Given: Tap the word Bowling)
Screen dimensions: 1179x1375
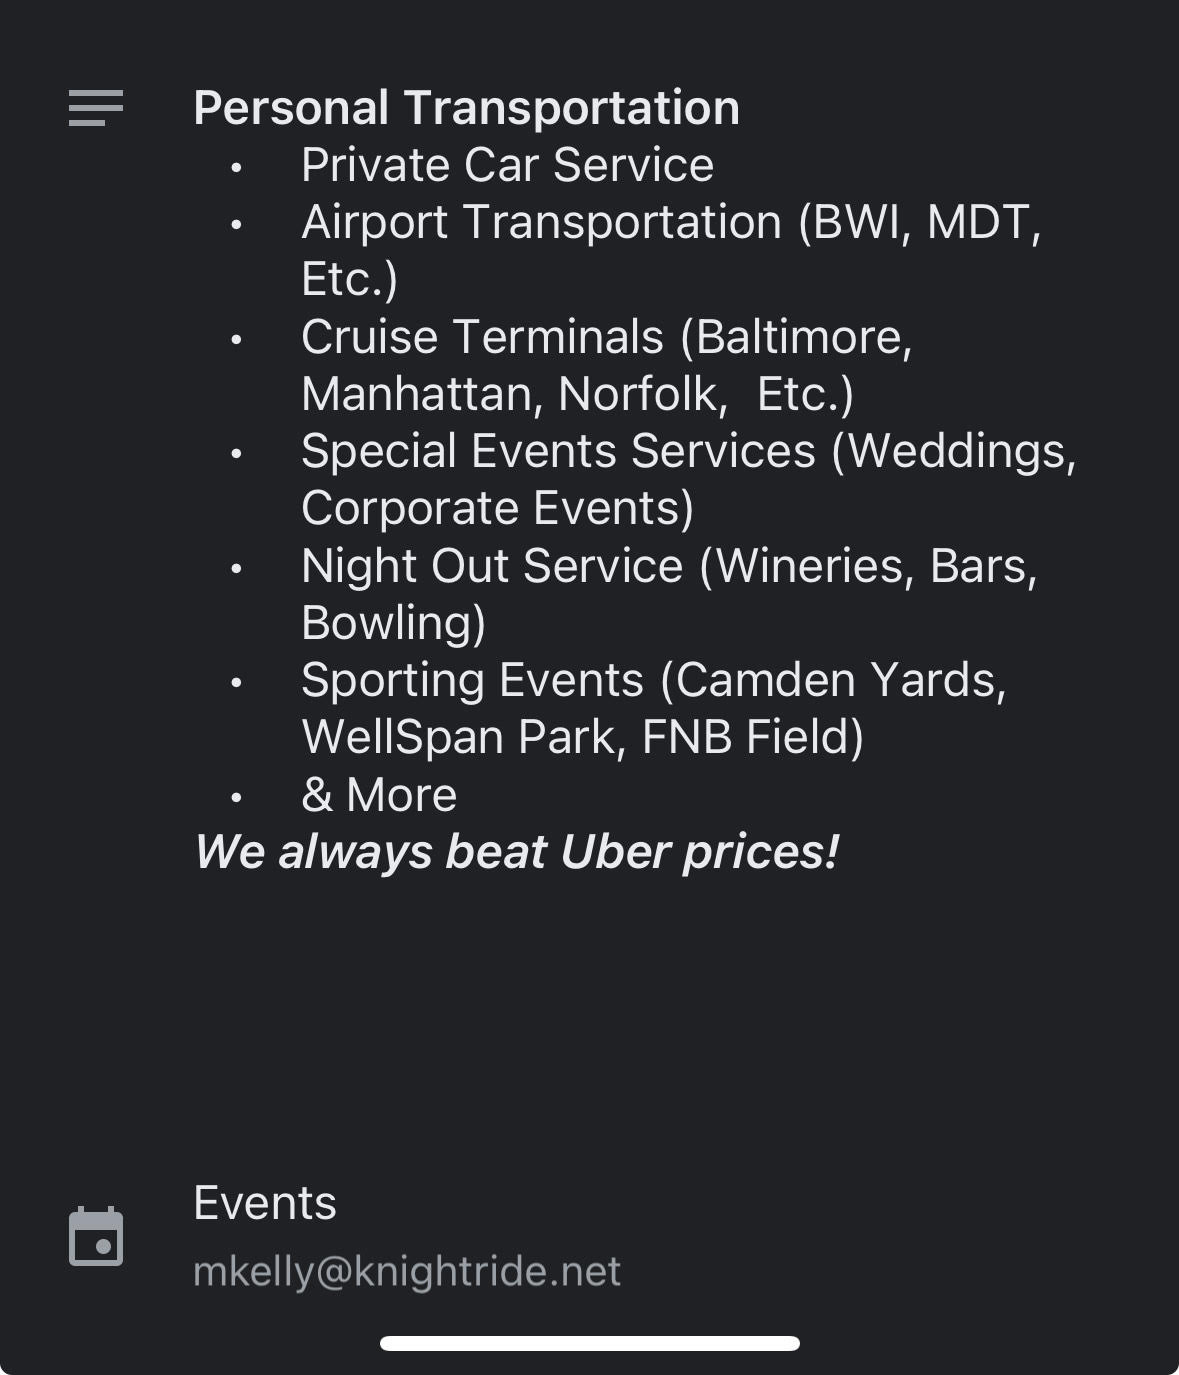Looking at the screenshot, I should [393, 623].
